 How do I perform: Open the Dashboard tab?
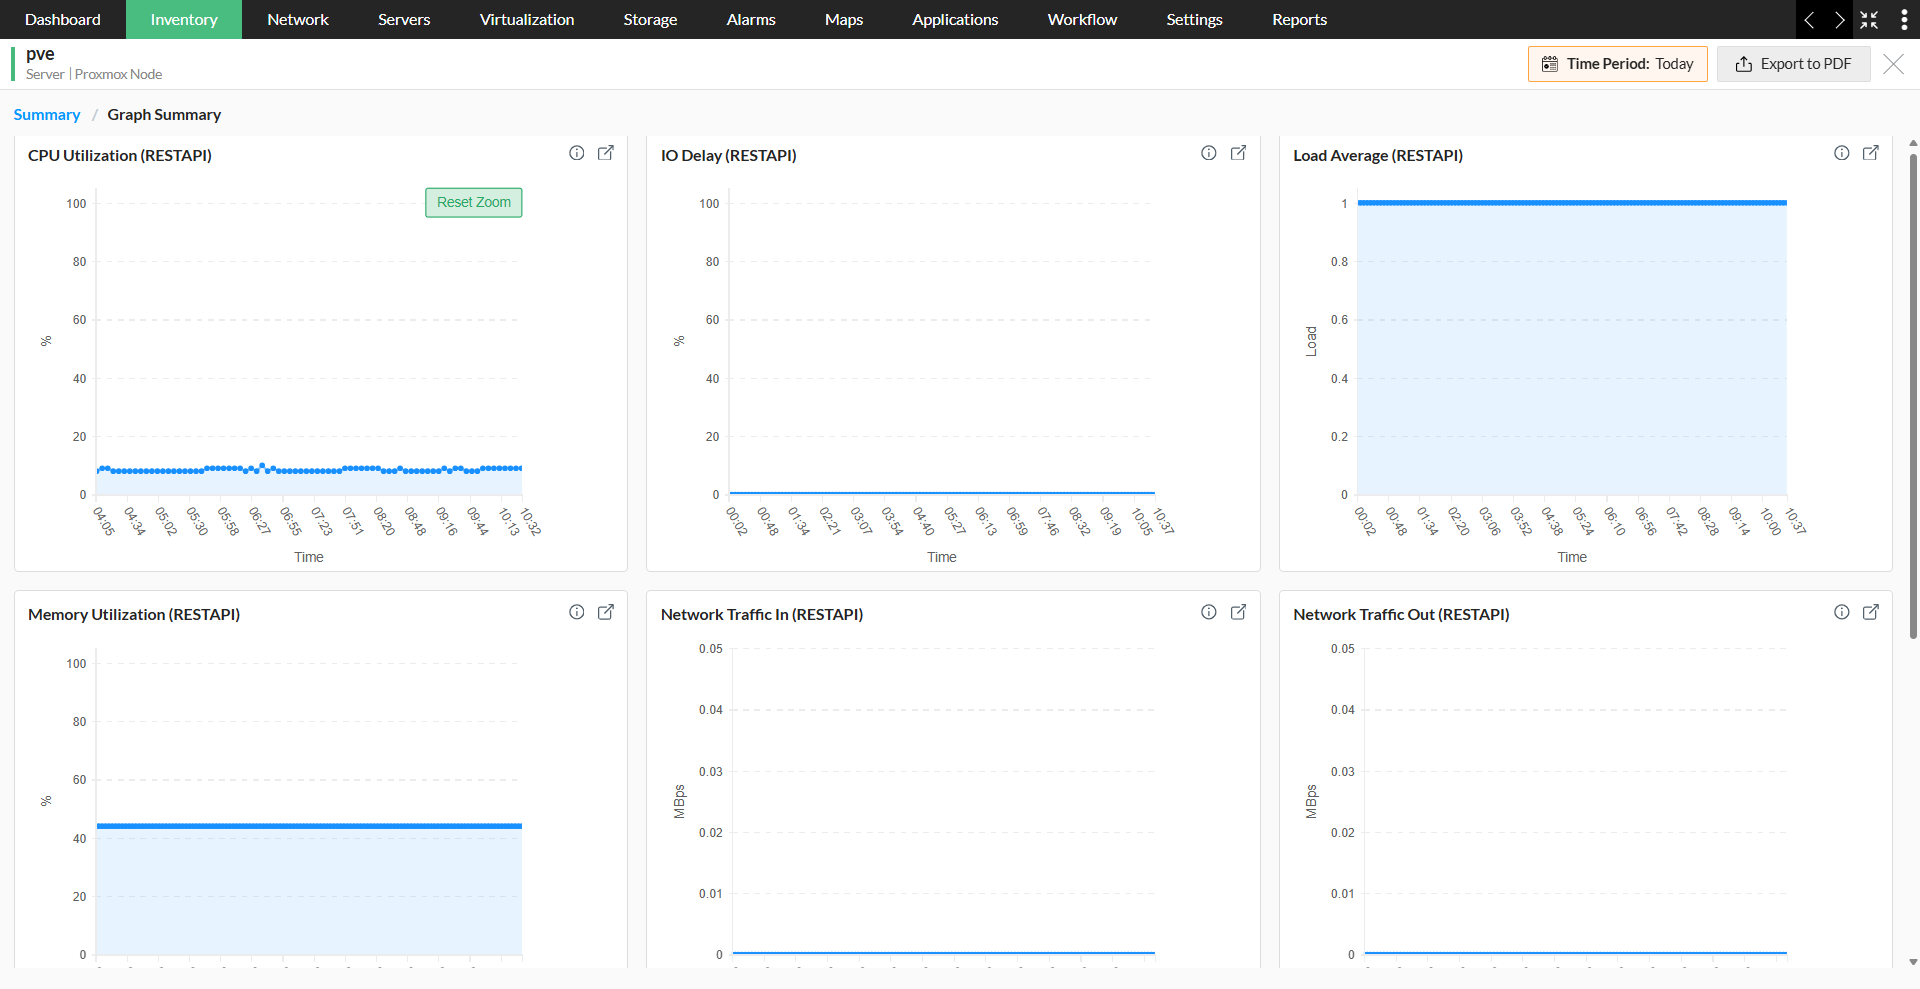click(63, 19)
